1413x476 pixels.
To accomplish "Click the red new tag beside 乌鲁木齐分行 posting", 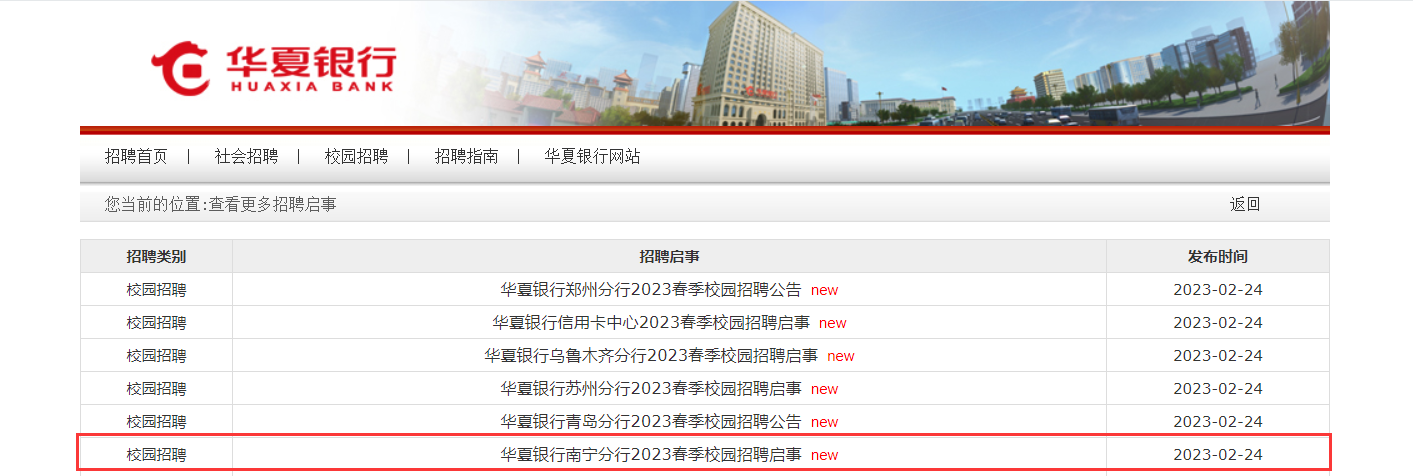I will 841,357.
